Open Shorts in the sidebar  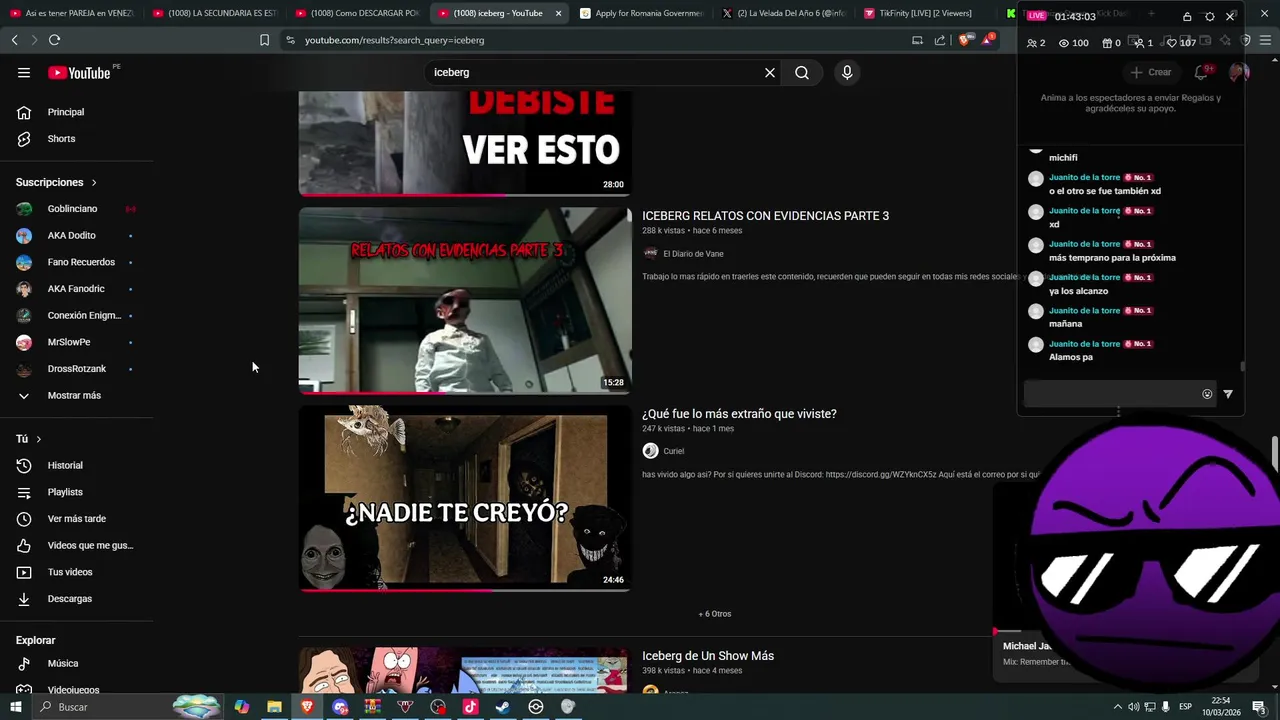pyautogui.click(x=61, y=139)
